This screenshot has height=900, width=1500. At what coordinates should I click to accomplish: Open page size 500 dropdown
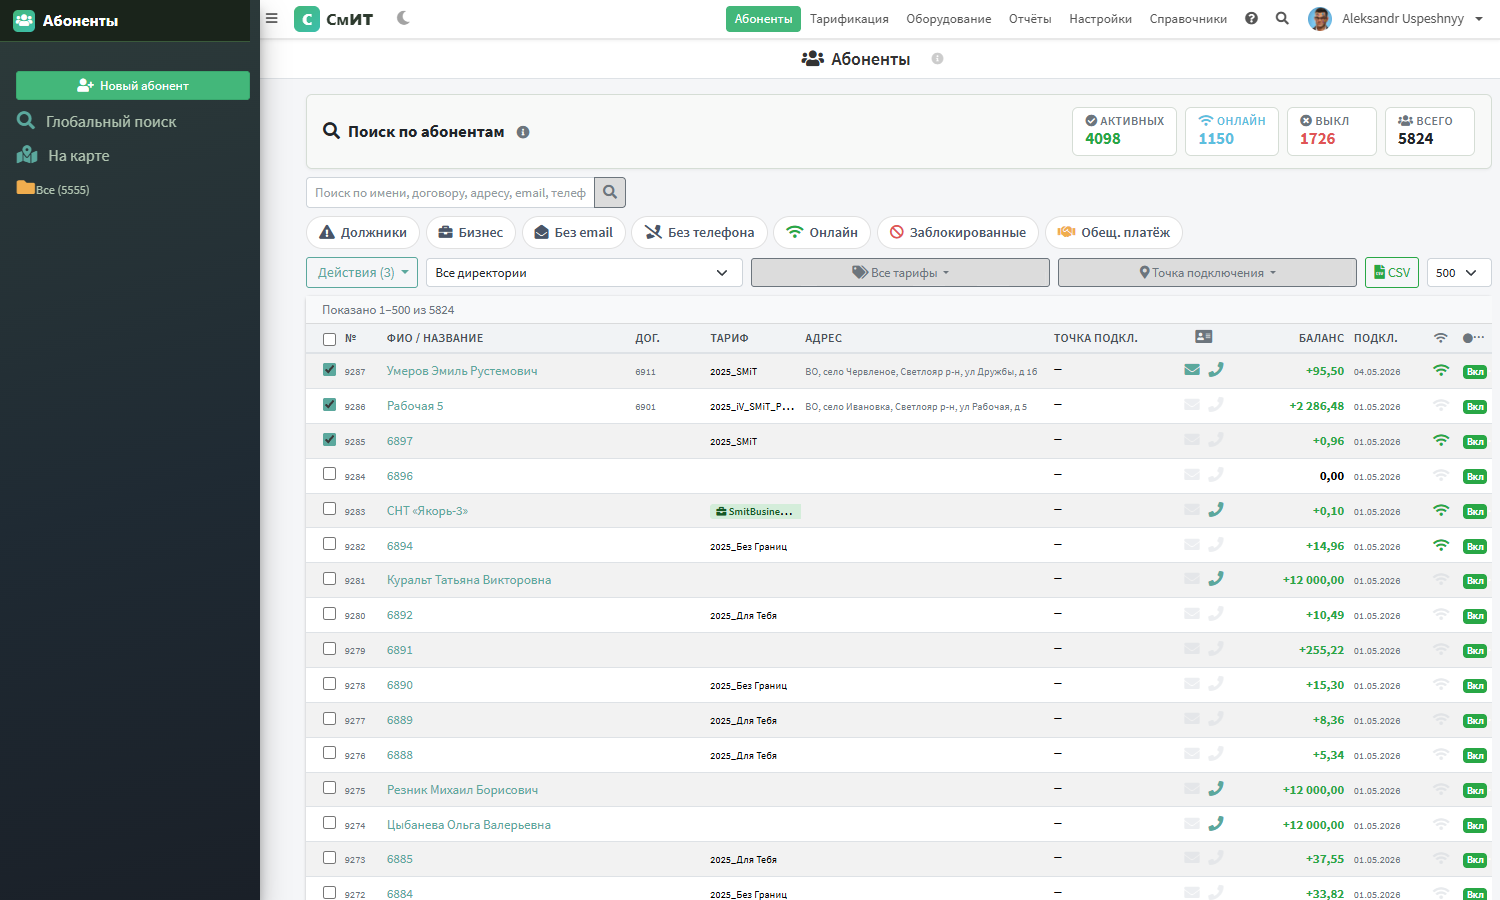1459,273
